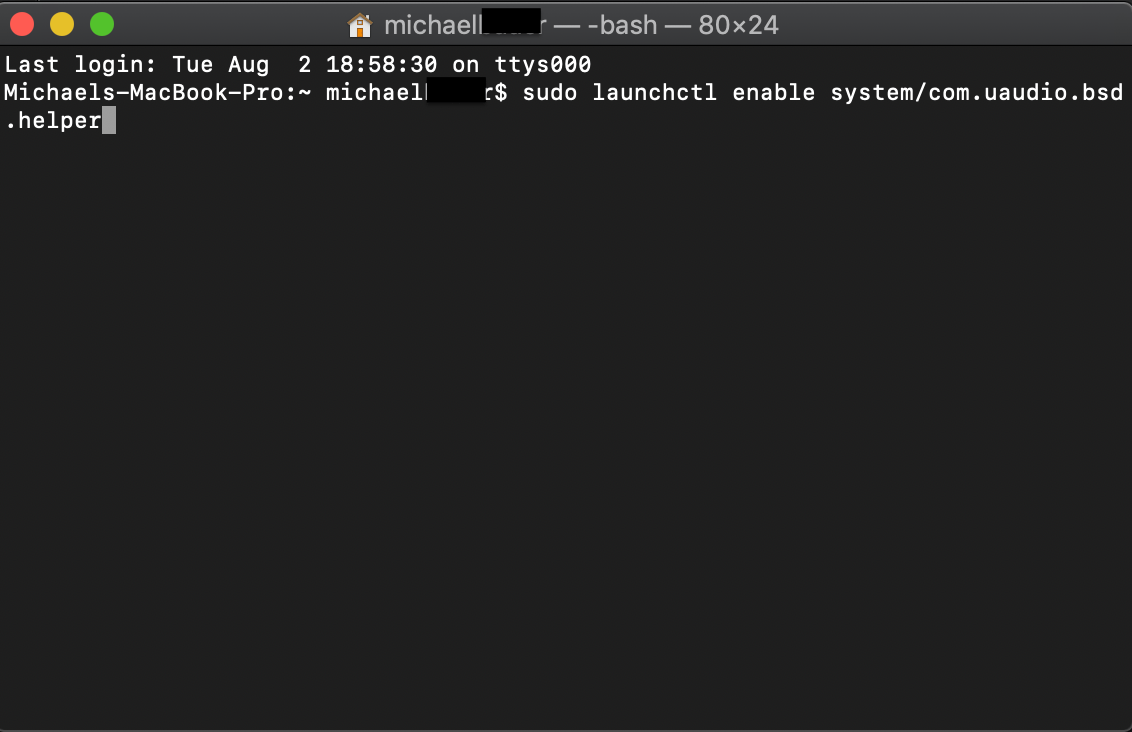Viewport: 1132px width, 732px height.
Task: Minimize the Terminal window with the yellow button
Action: click(60, 23)
